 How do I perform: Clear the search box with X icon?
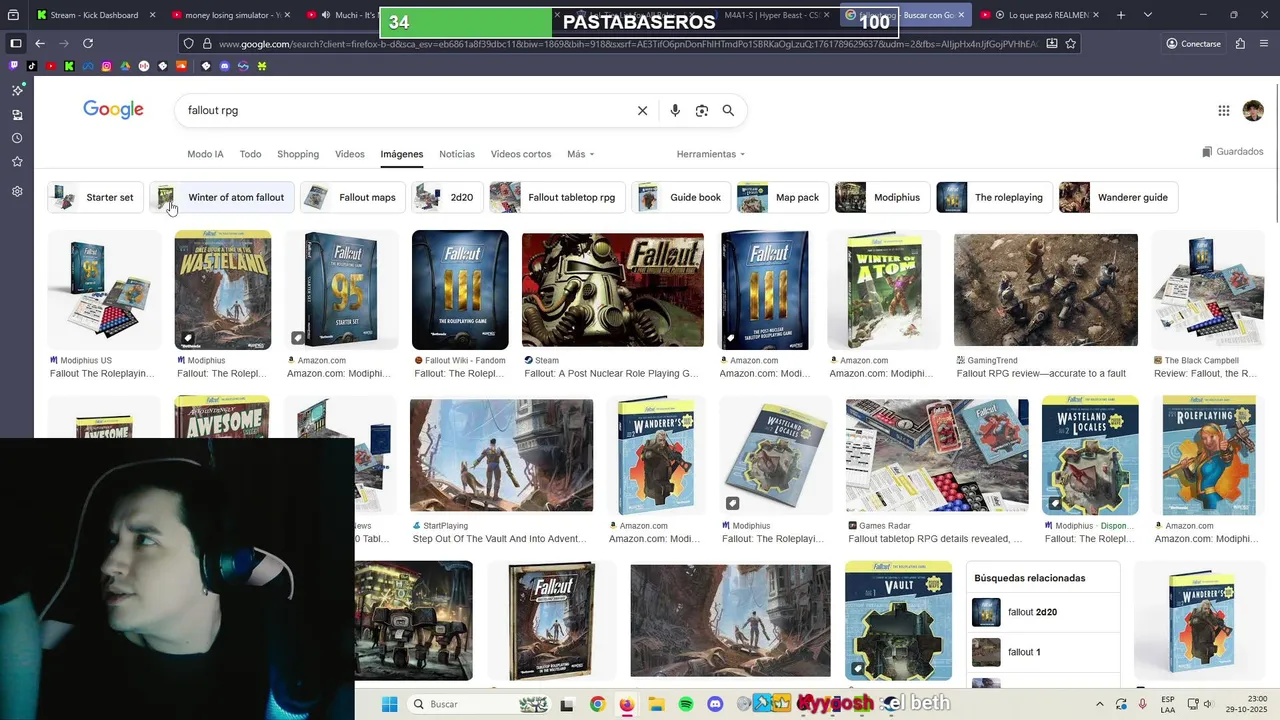(643, 111)
